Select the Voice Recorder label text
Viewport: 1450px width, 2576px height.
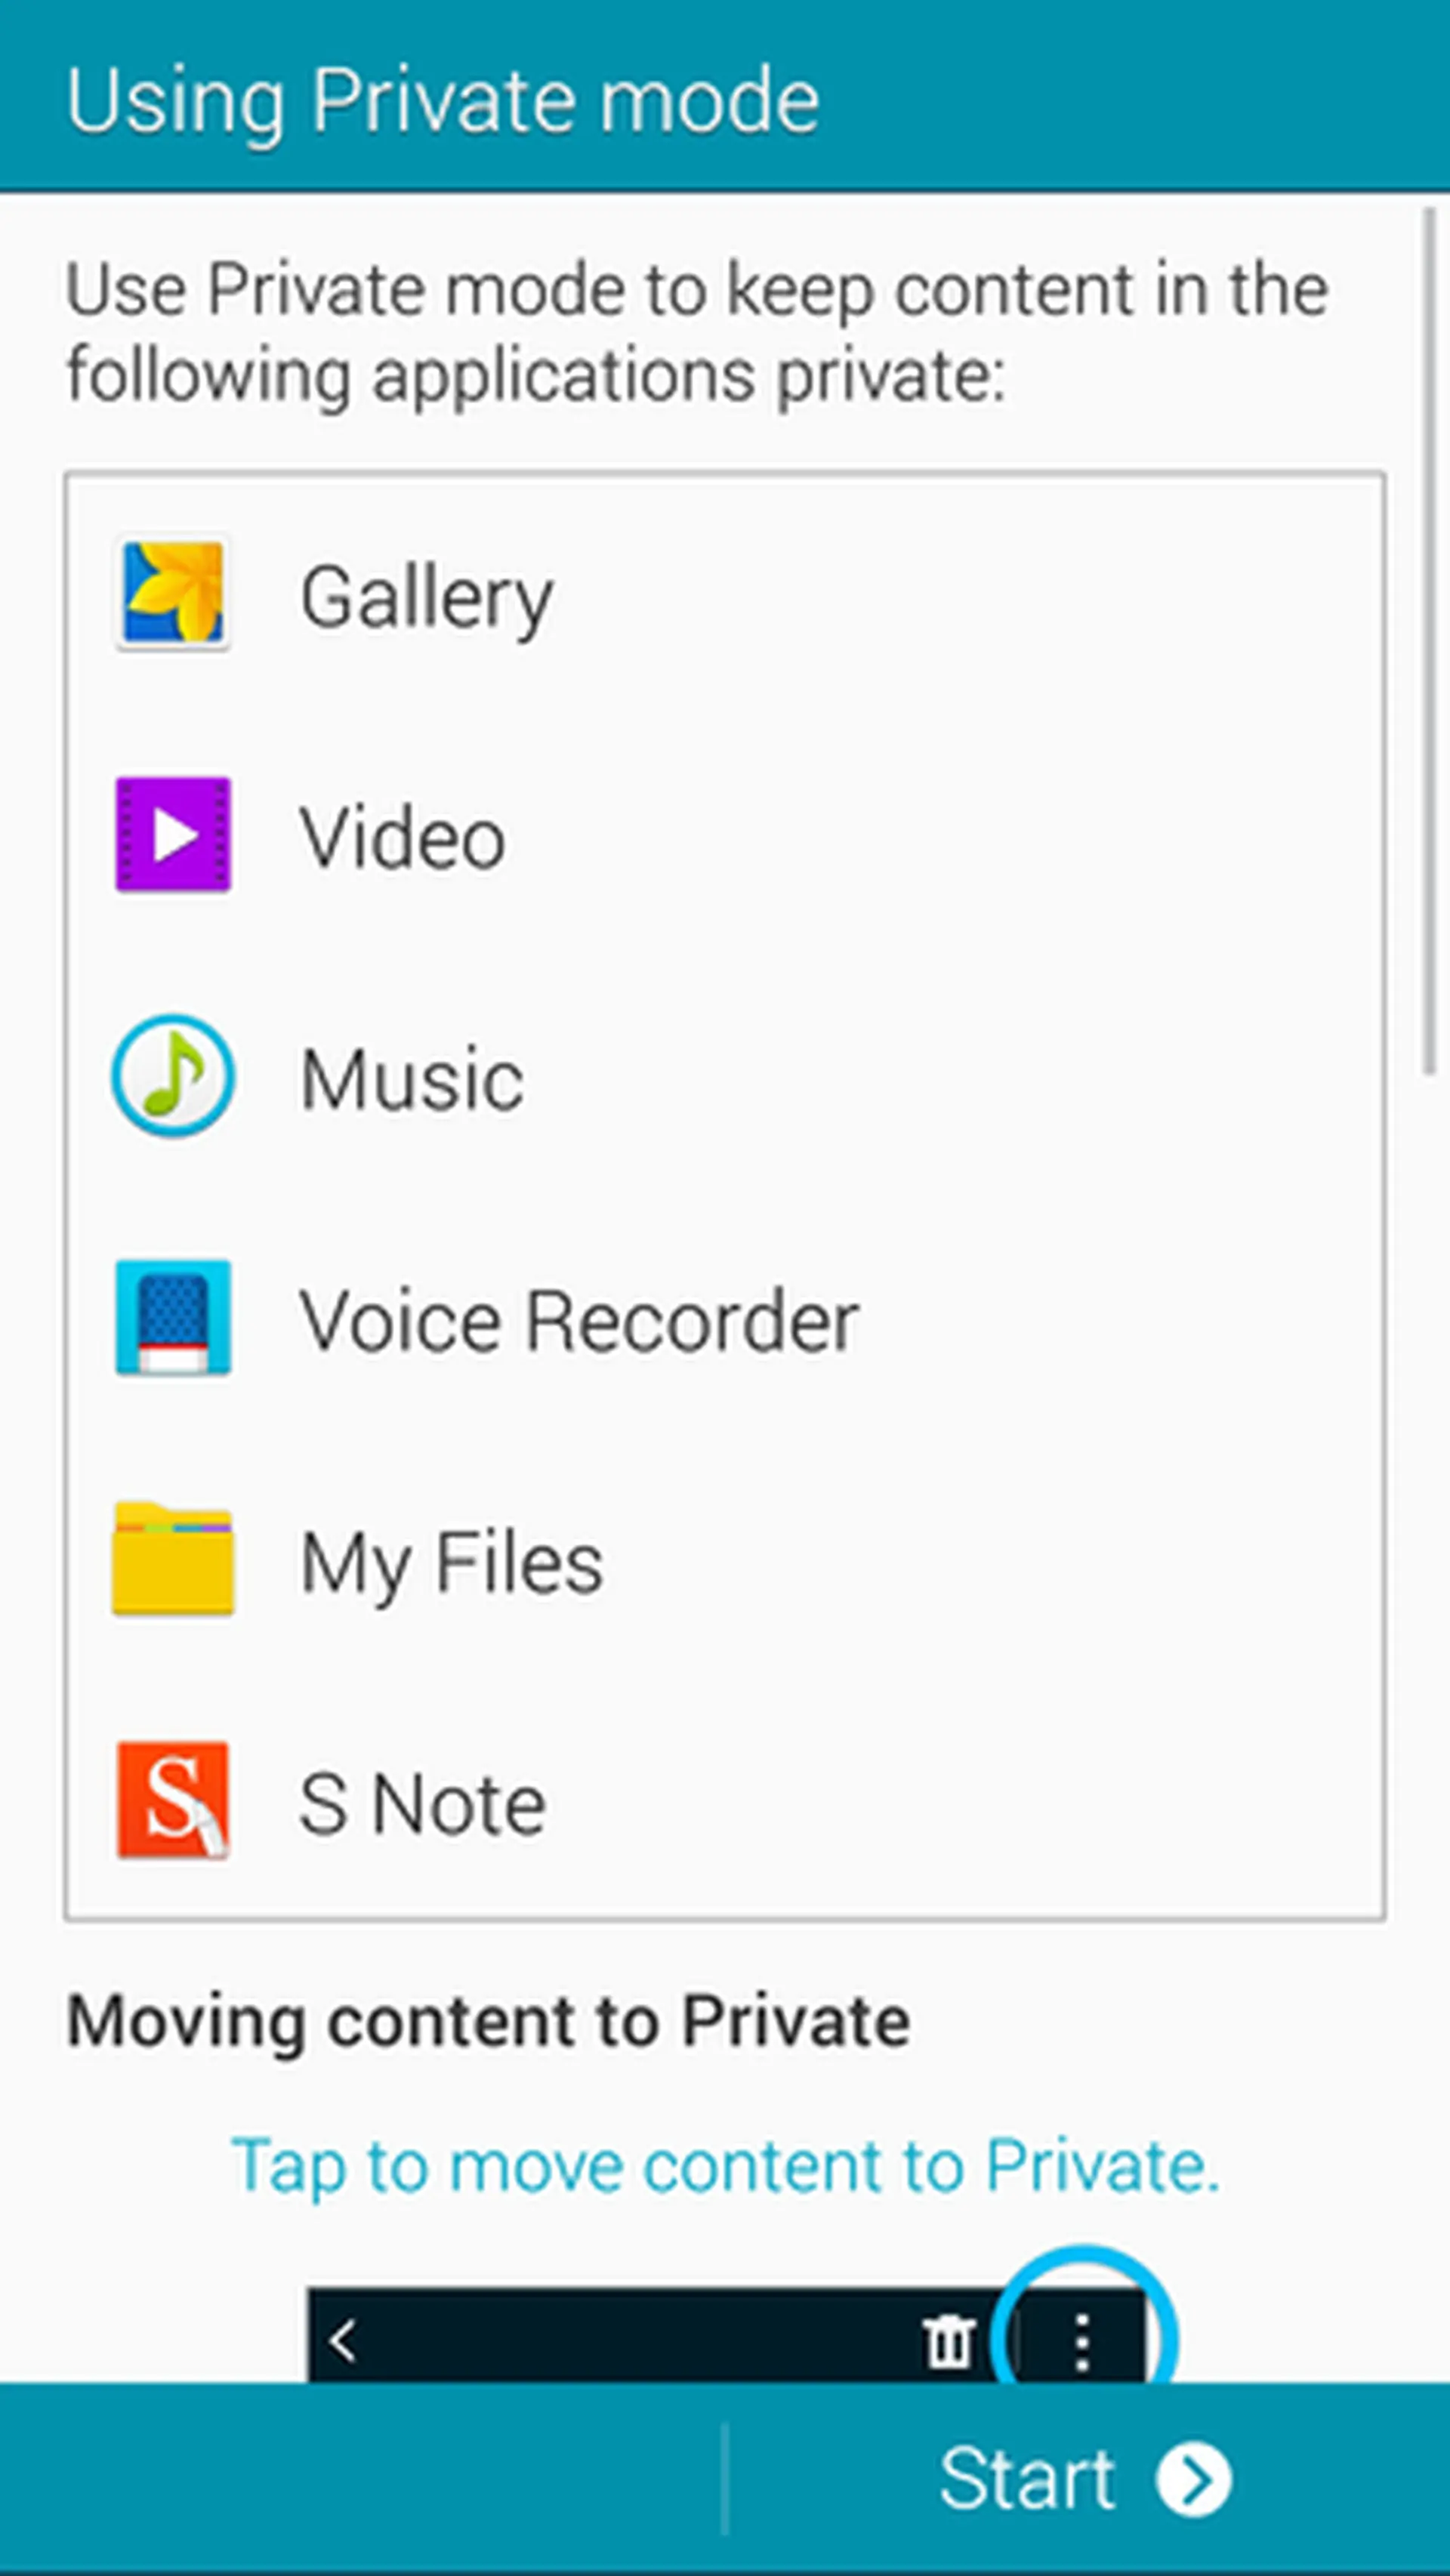(x=580, y=1321)
